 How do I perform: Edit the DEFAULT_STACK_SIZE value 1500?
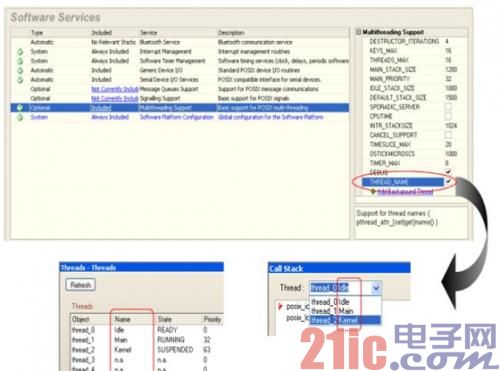coord(451,97)
